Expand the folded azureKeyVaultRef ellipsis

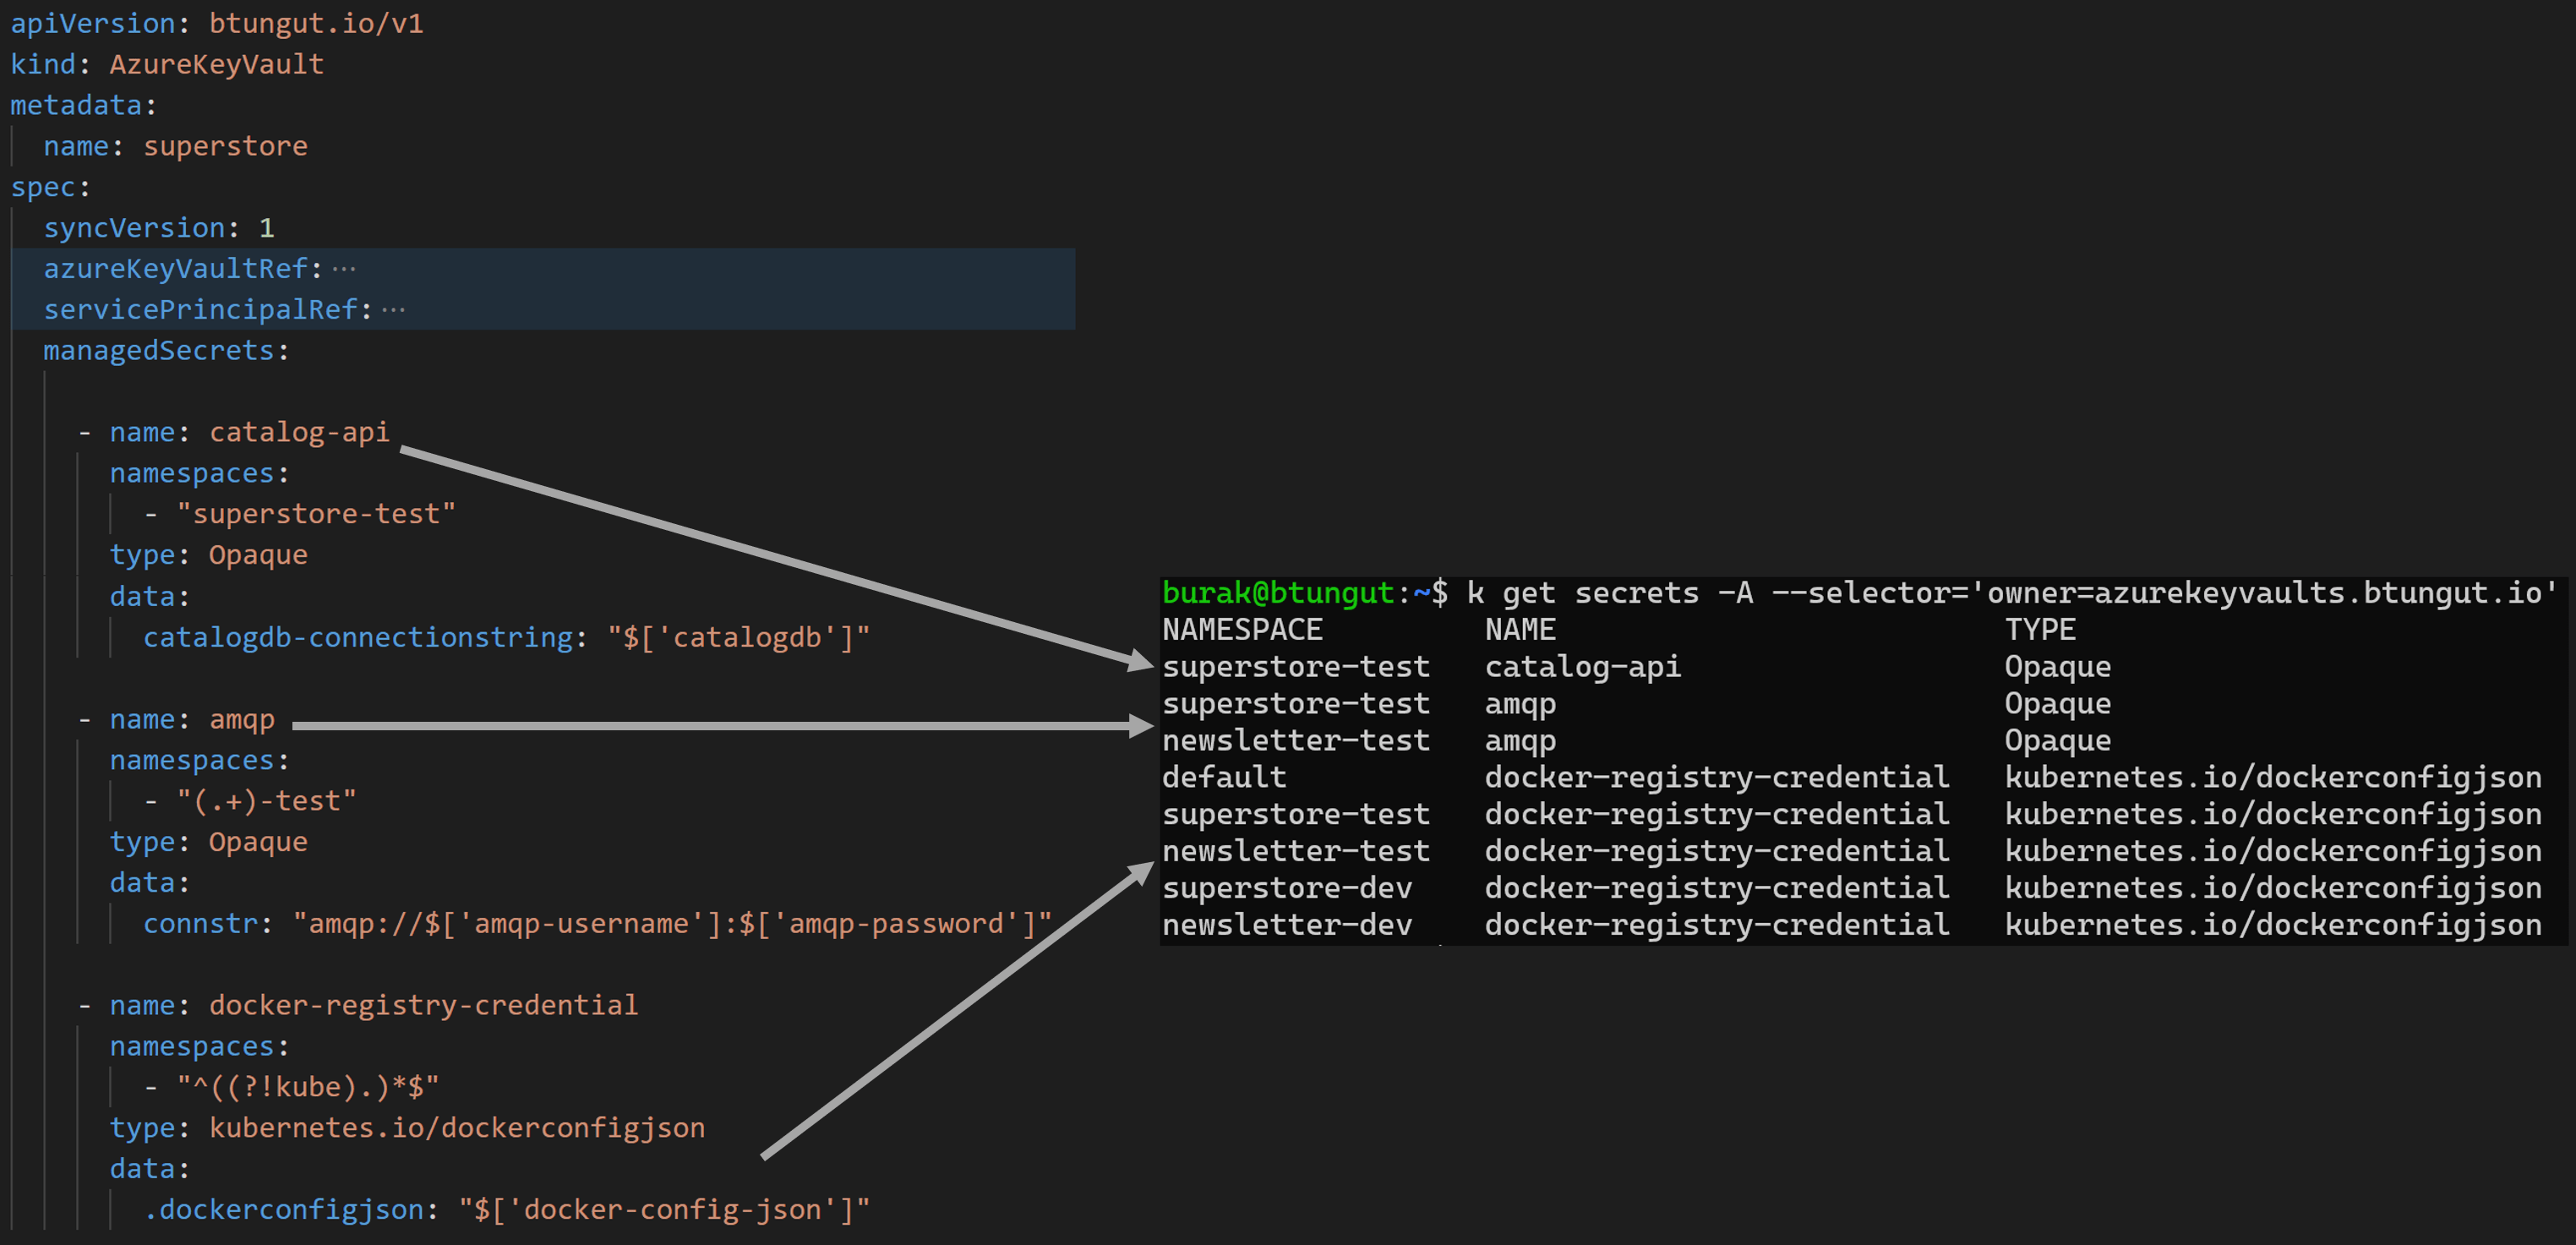(x=344, y=269)
